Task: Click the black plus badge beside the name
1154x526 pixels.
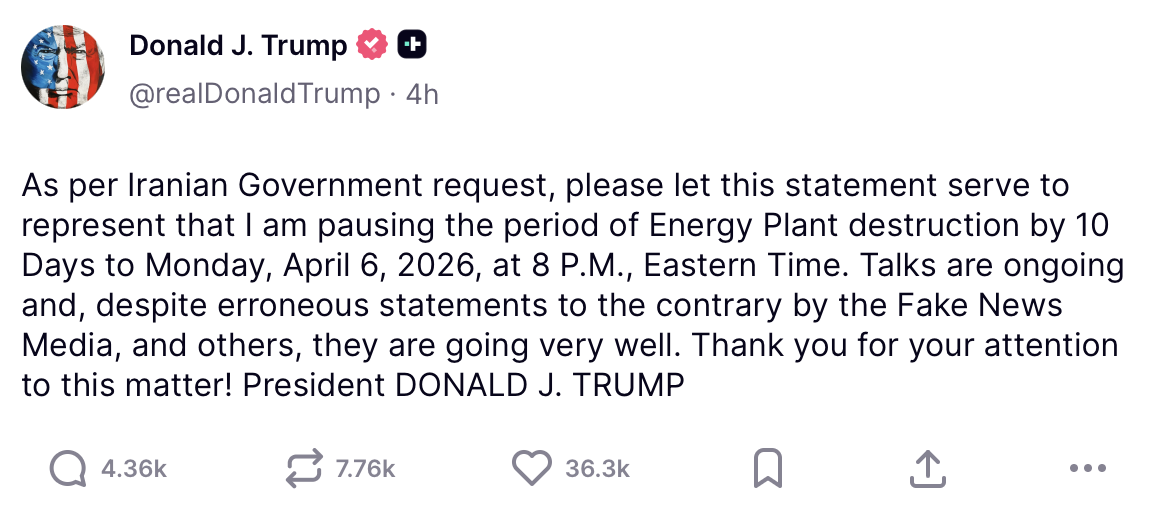Action: click(x=413, y=45)
